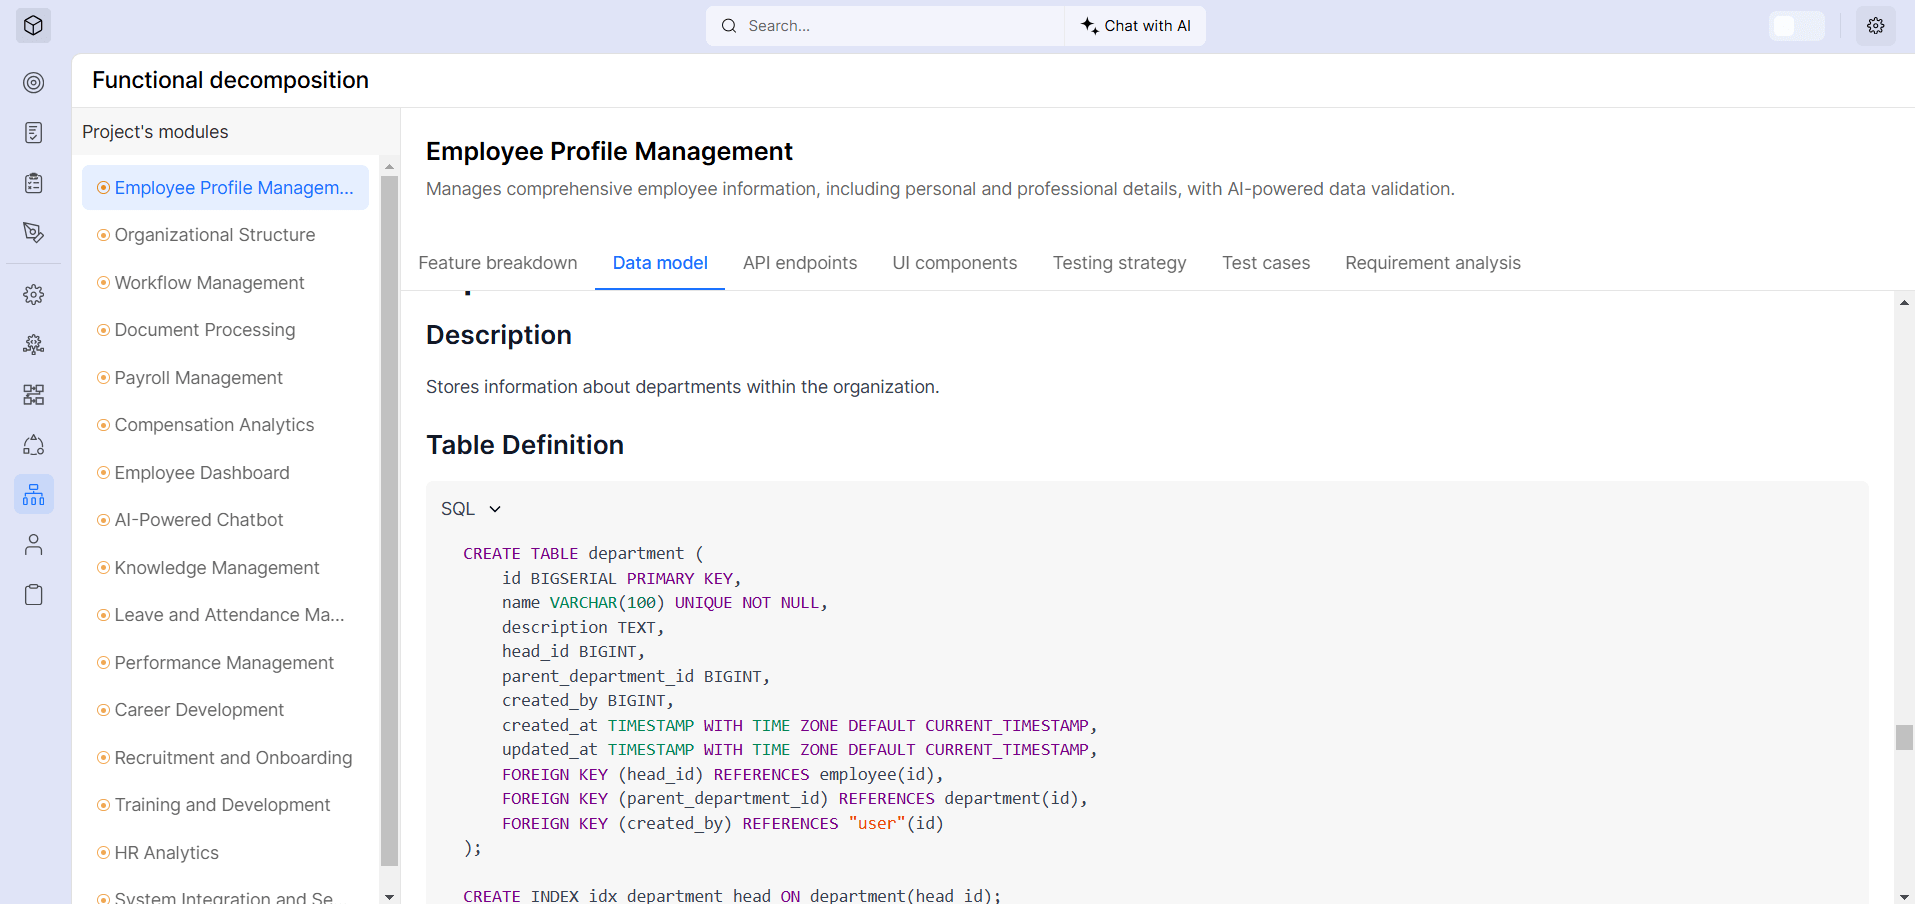Open AI-Powered Chatbot module
The image size is (1915, 904).
[225, 520]
